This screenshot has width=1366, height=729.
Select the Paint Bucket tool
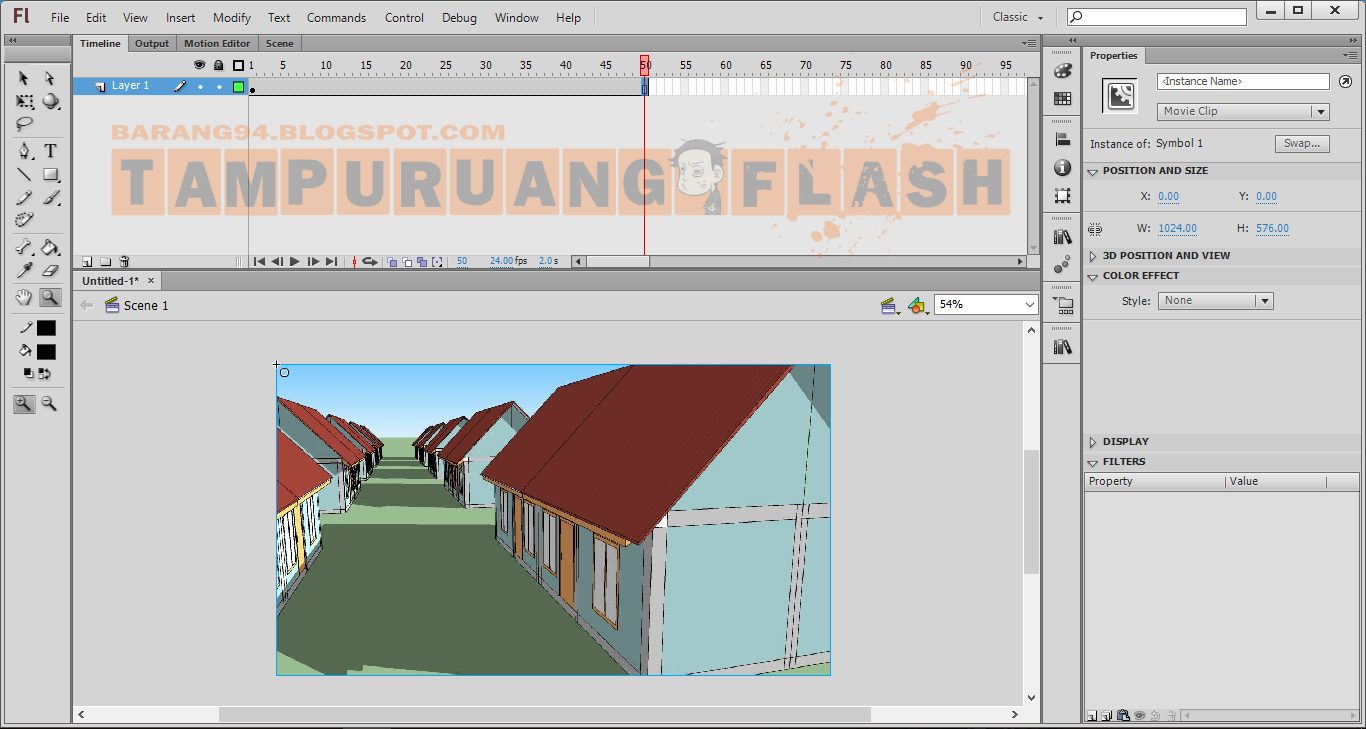(50, 247)
